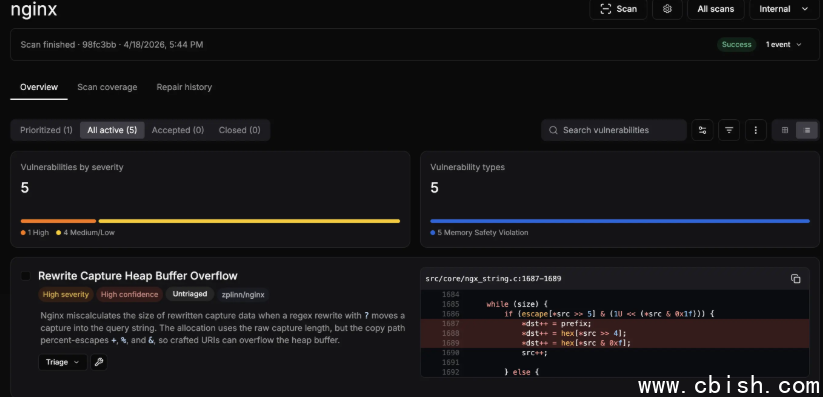Click the 4 Medium/Low legend entry

[85, 233]
